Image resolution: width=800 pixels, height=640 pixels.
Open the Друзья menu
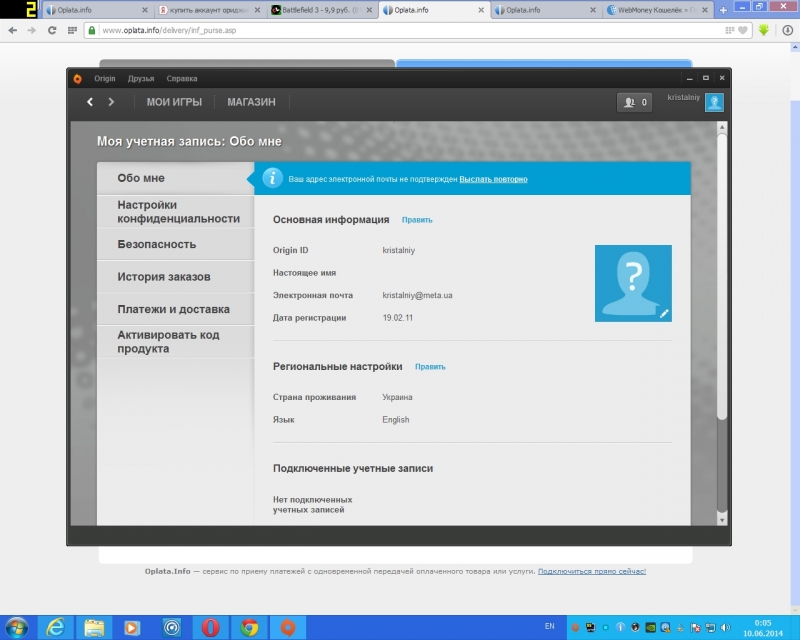pyautogui.click(x=141, y=79)
